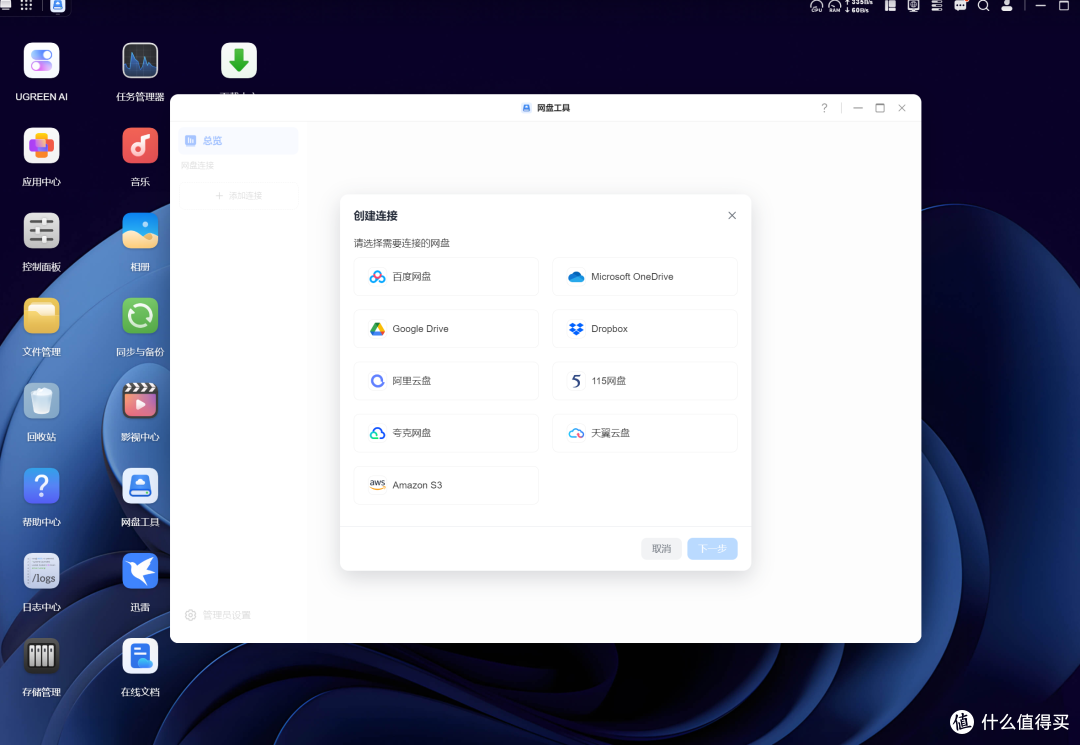Select 百度网盘 as the cloud drive
Screen dimensions: 1080x745
[446, 277]
